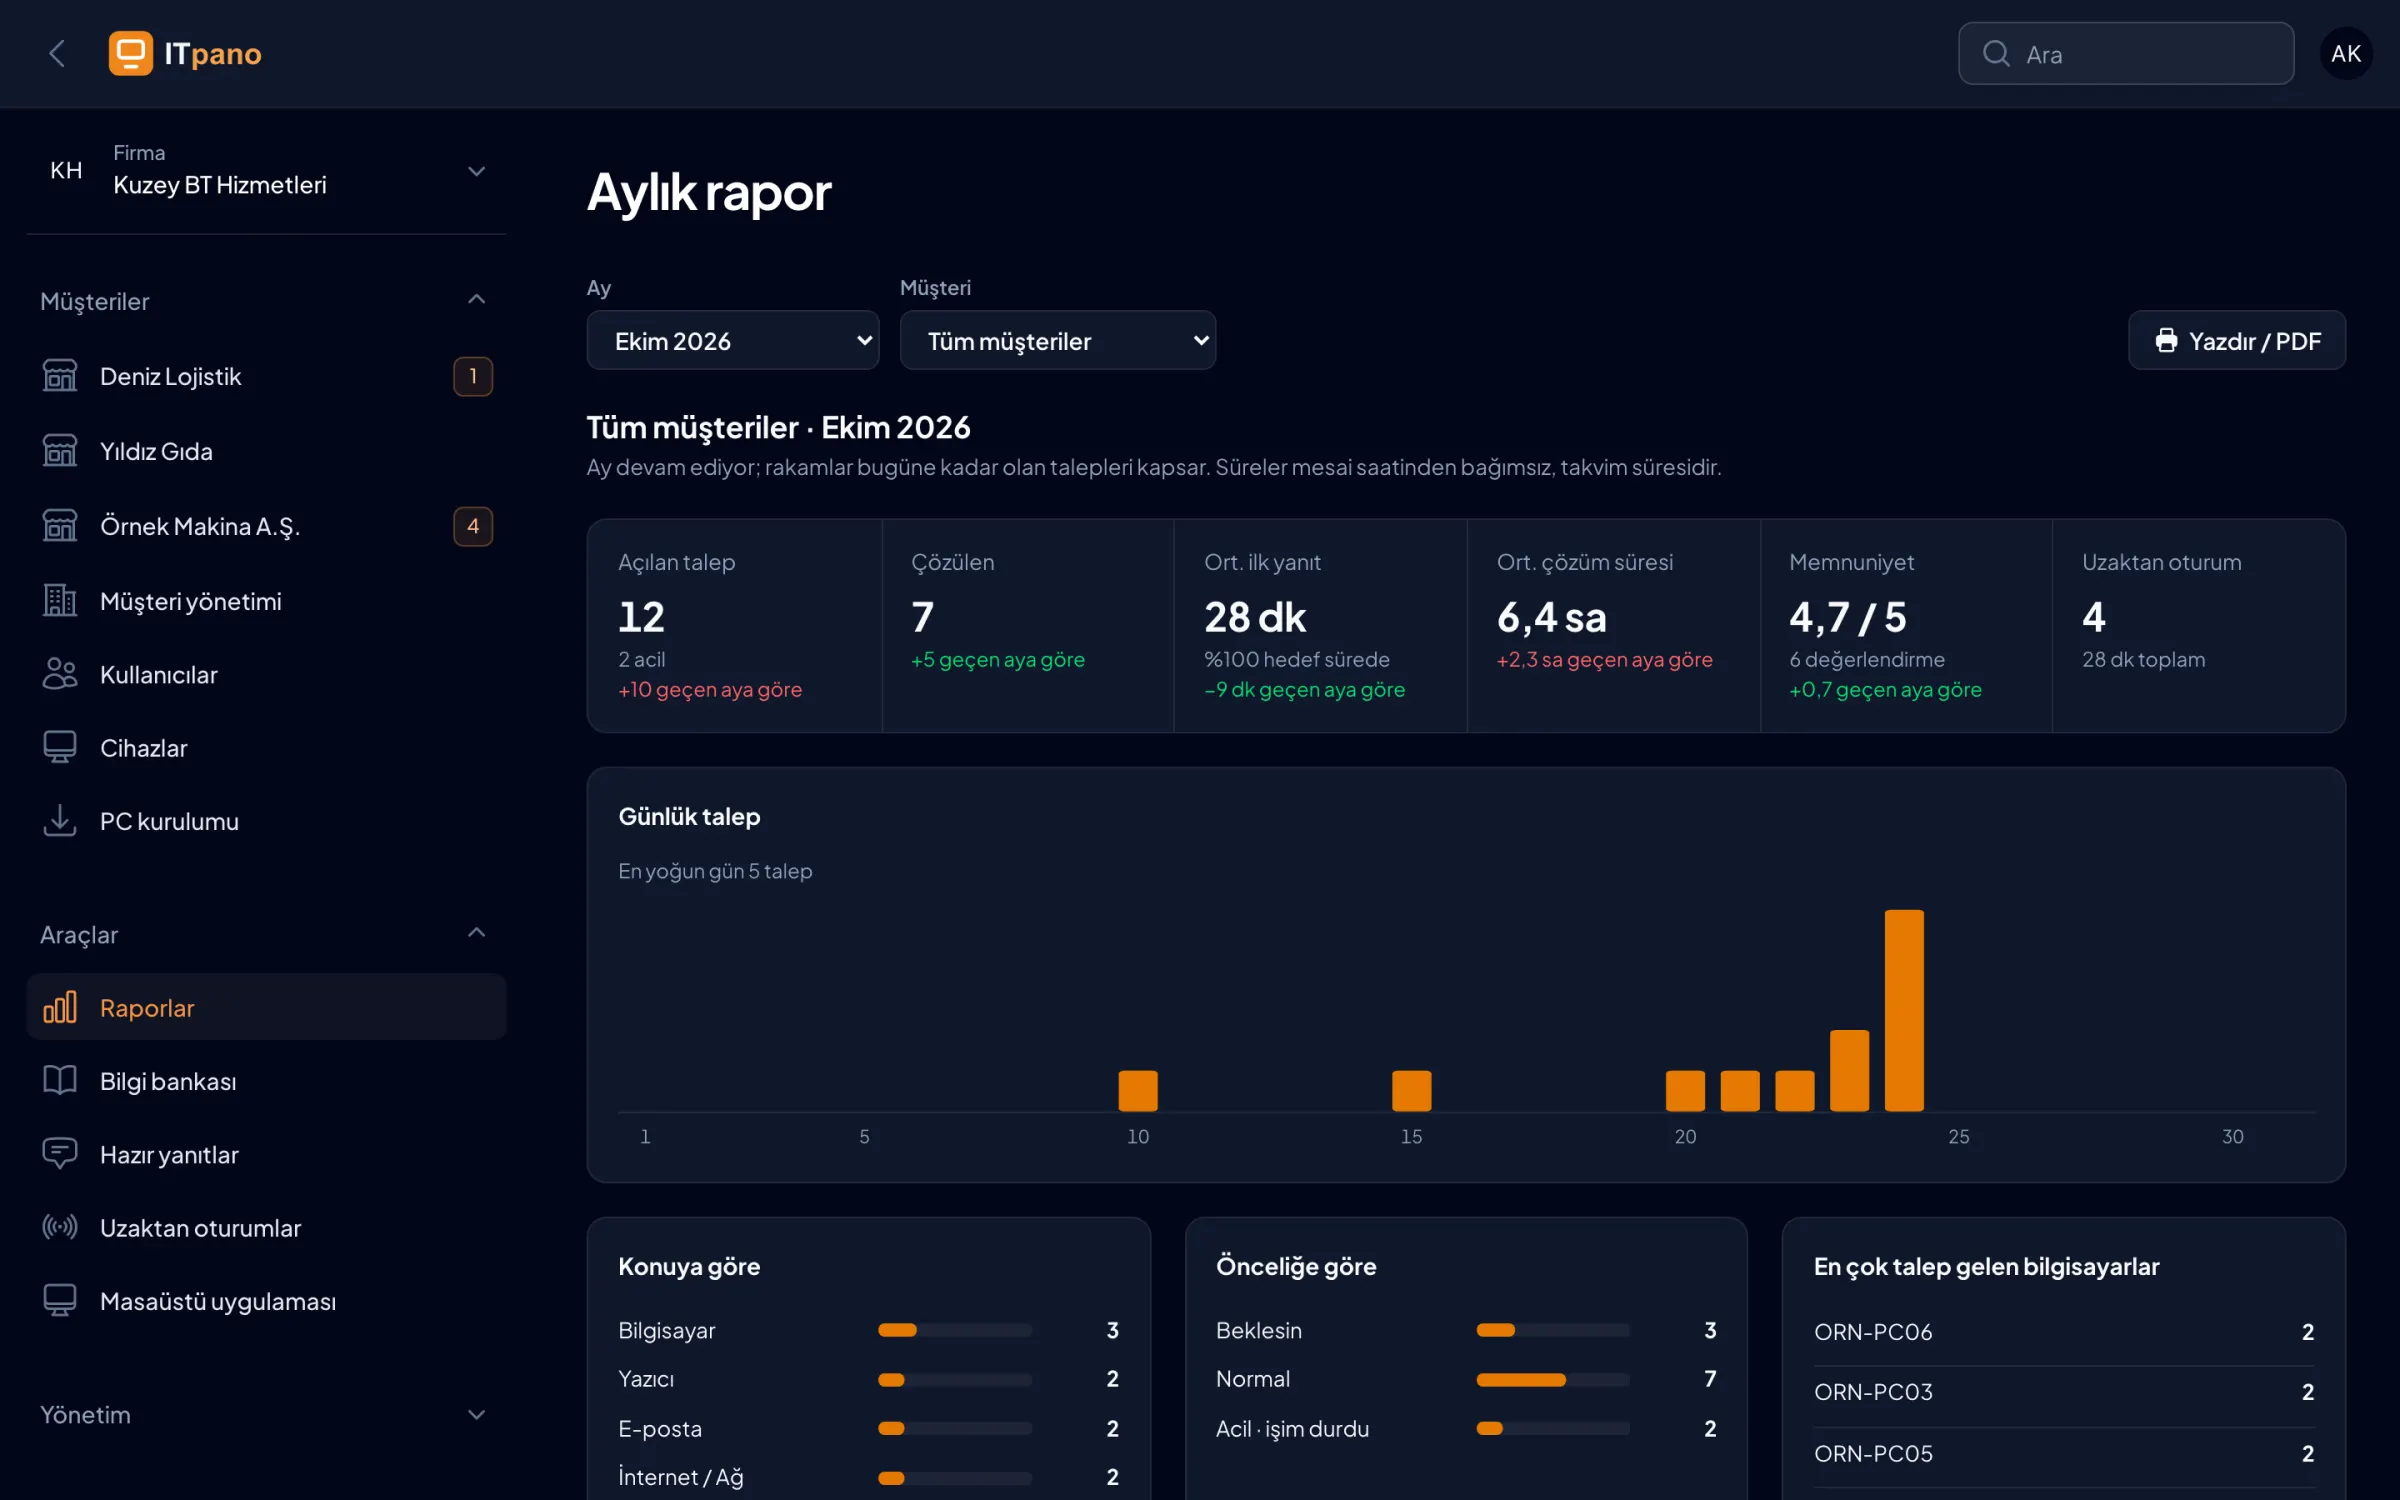Click the Günlük talep bar at day 10
2400x1500 pixels.
(x=1138, y=1091)
